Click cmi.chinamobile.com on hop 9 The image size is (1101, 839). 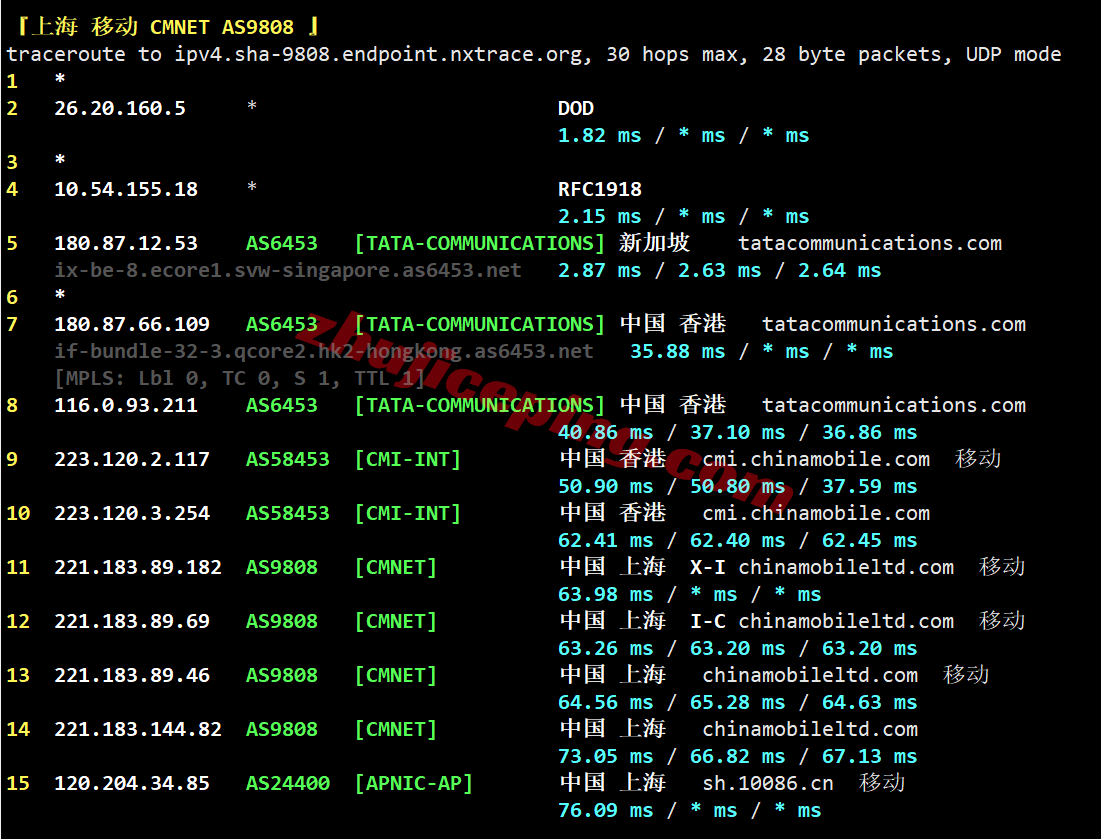[816, 459]
